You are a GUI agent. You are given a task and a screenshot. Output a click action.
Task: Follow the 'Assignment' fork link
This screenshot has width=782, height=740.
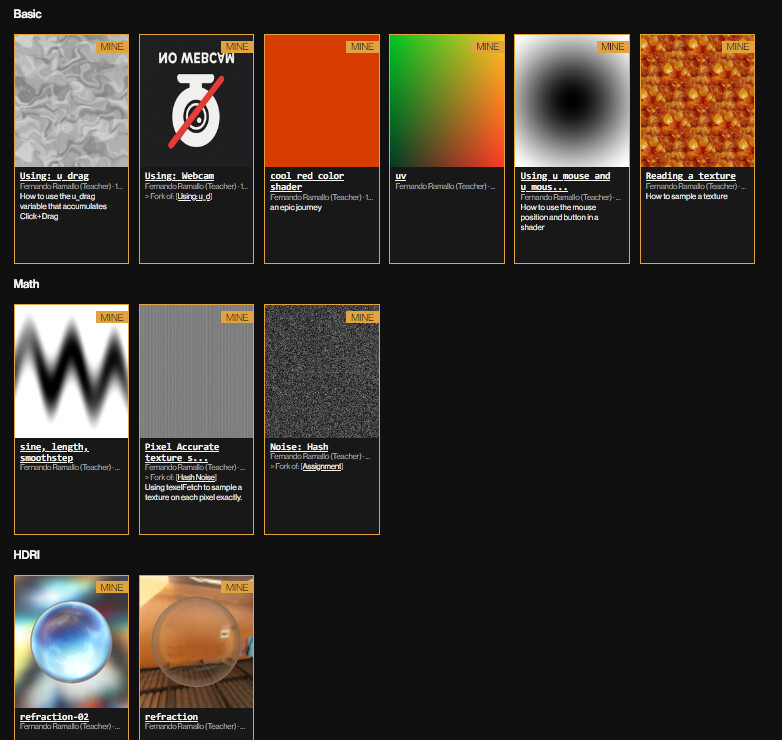[322, 466]
